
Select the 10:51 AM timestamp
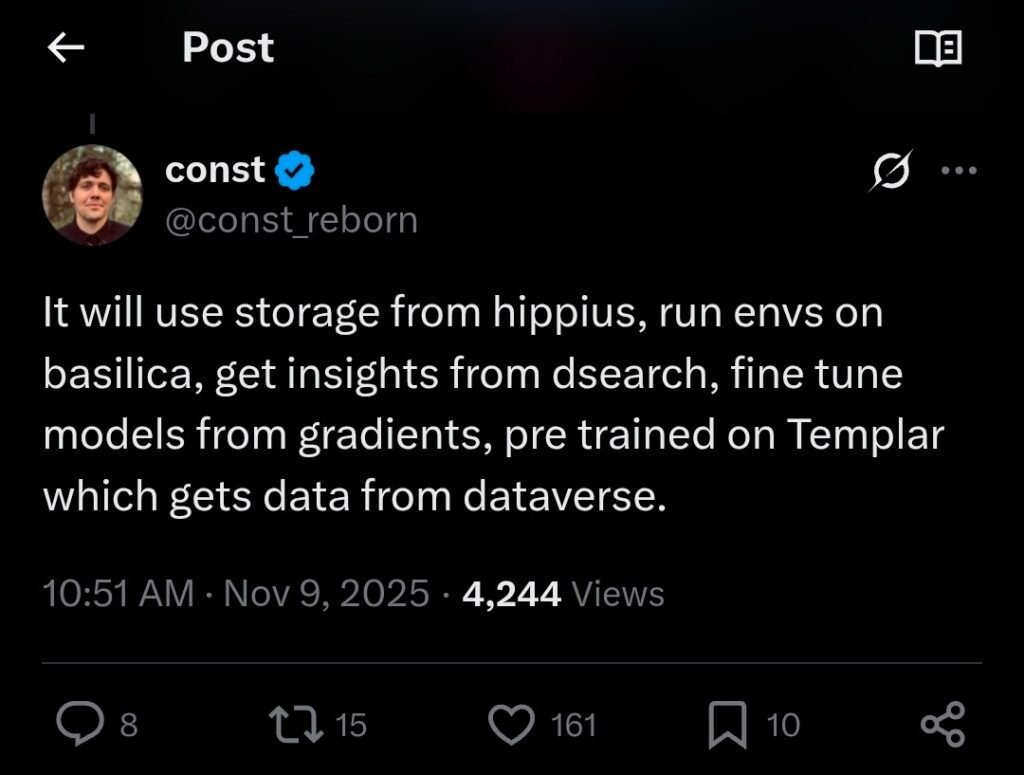coord(118,594)
